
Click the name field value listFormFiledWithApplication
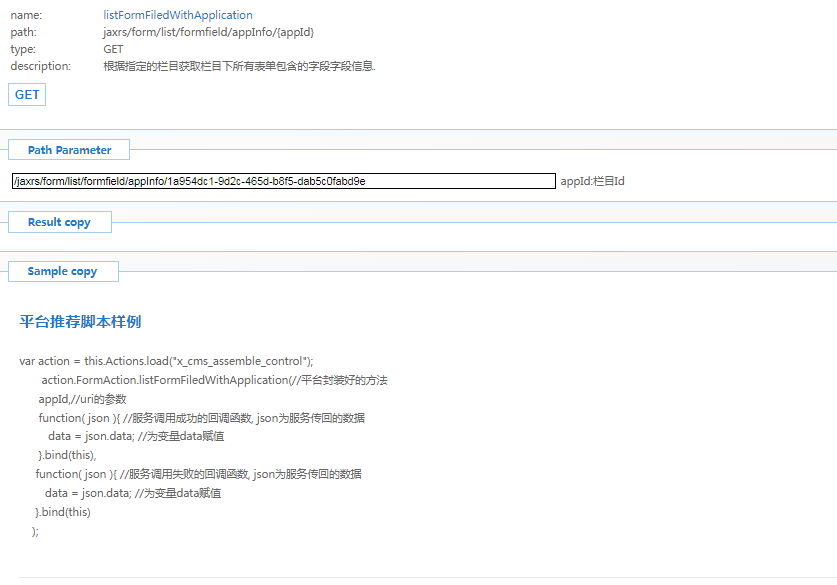(x=177, y=15)
